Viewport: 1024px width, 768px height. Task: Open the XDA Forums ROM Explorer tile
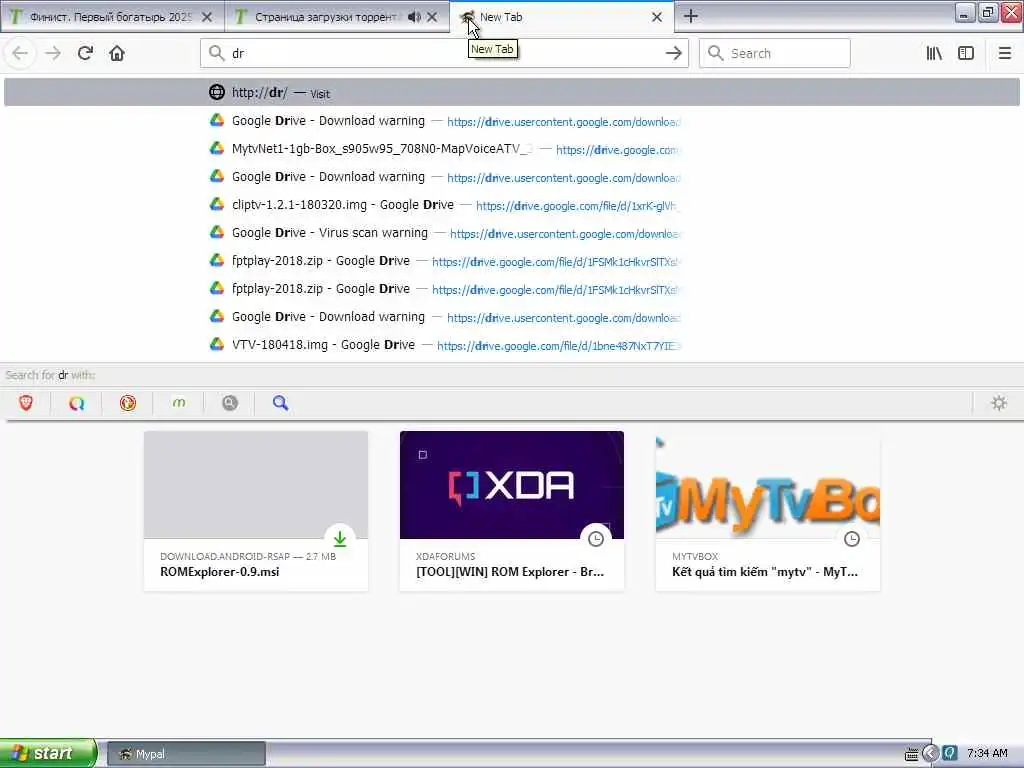(511, 511)
